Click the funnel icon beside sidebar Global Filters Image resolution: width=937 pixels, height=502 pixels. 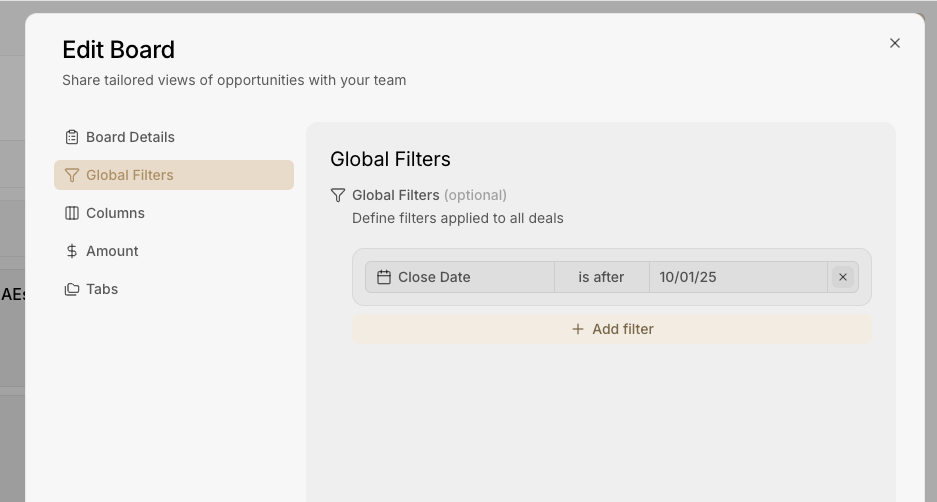pyautogui.click(x=72, y=175)
